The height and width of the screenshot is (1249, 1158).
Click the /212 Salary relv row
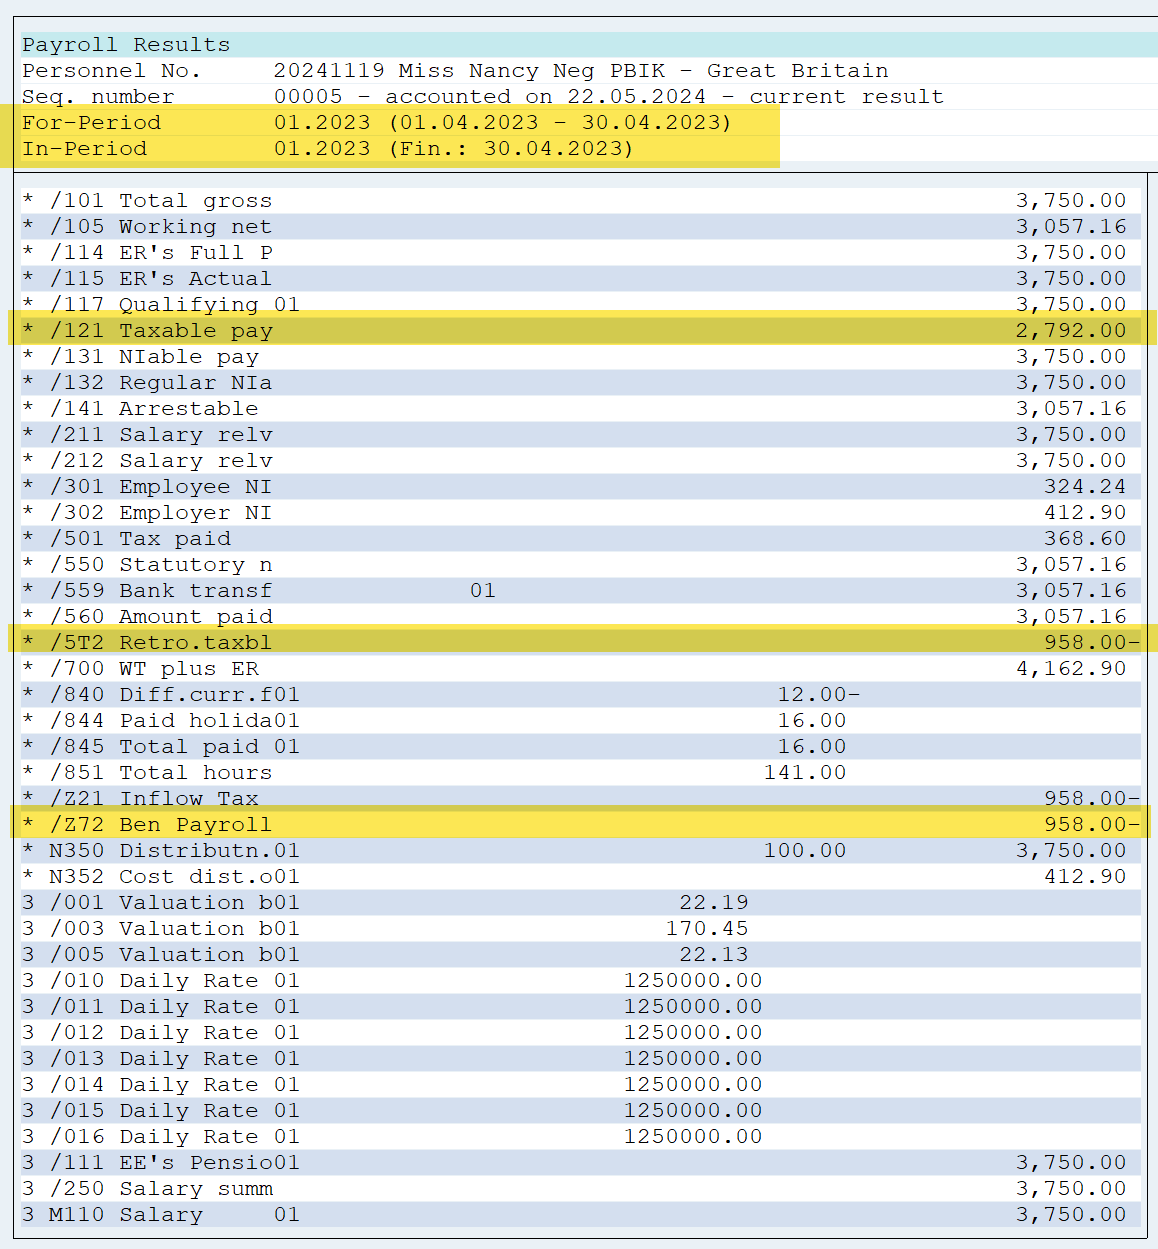pos(580,461)
